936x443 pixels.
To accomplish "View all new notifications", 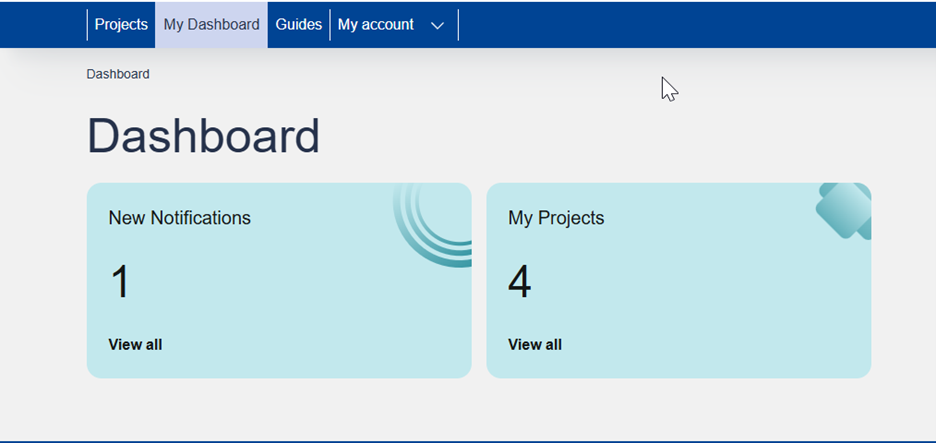I will pos(135,344).
